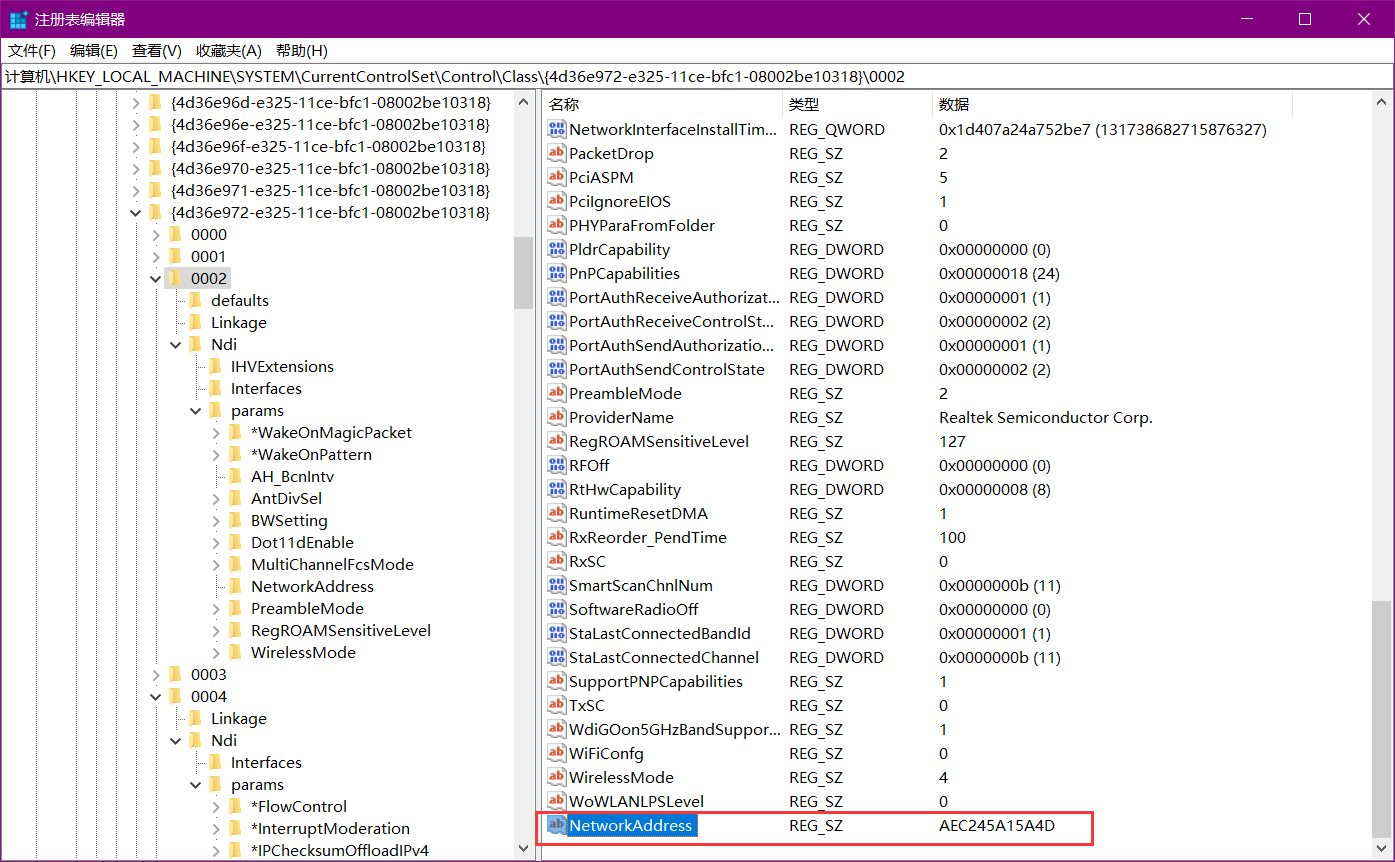Click the Realtek Semiconductor Corp. data value
The image size is (1395, 862).
1046,417
